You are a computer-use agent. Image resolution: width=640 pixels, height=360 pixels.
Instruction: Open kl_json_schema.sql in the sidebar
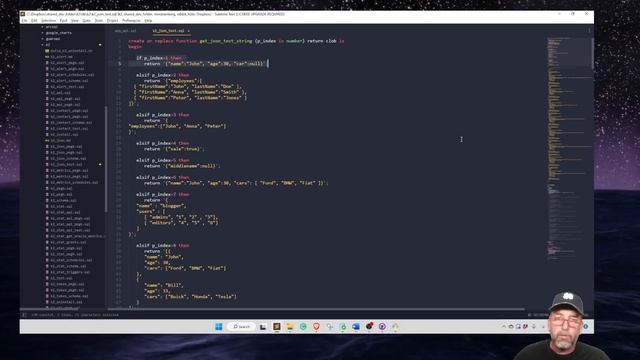click(68, 158)
